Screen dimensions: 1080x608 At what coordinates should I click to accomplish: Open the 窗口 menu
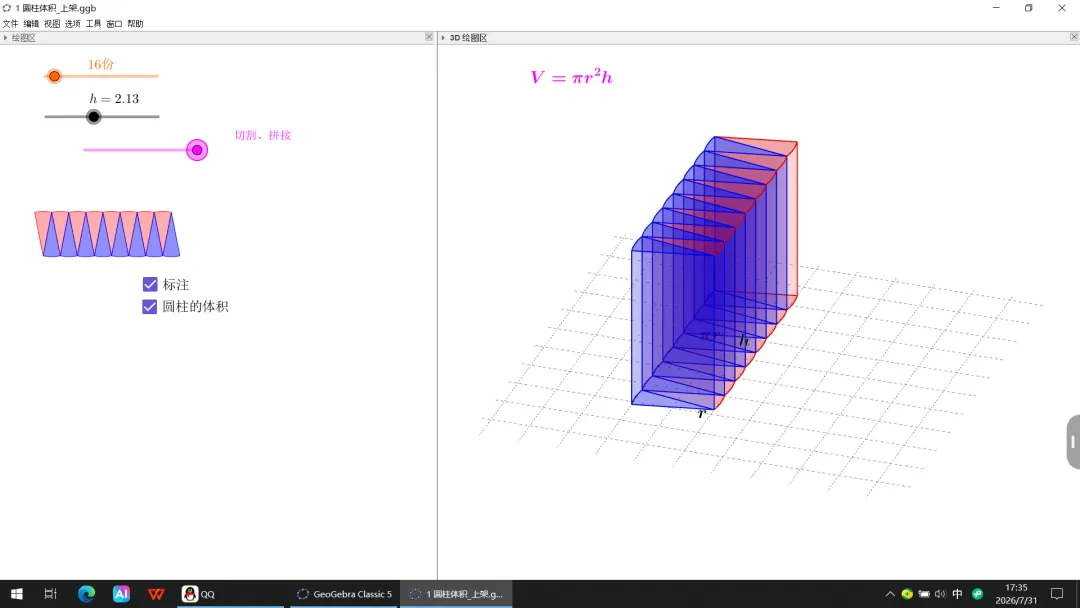point(114,23)
